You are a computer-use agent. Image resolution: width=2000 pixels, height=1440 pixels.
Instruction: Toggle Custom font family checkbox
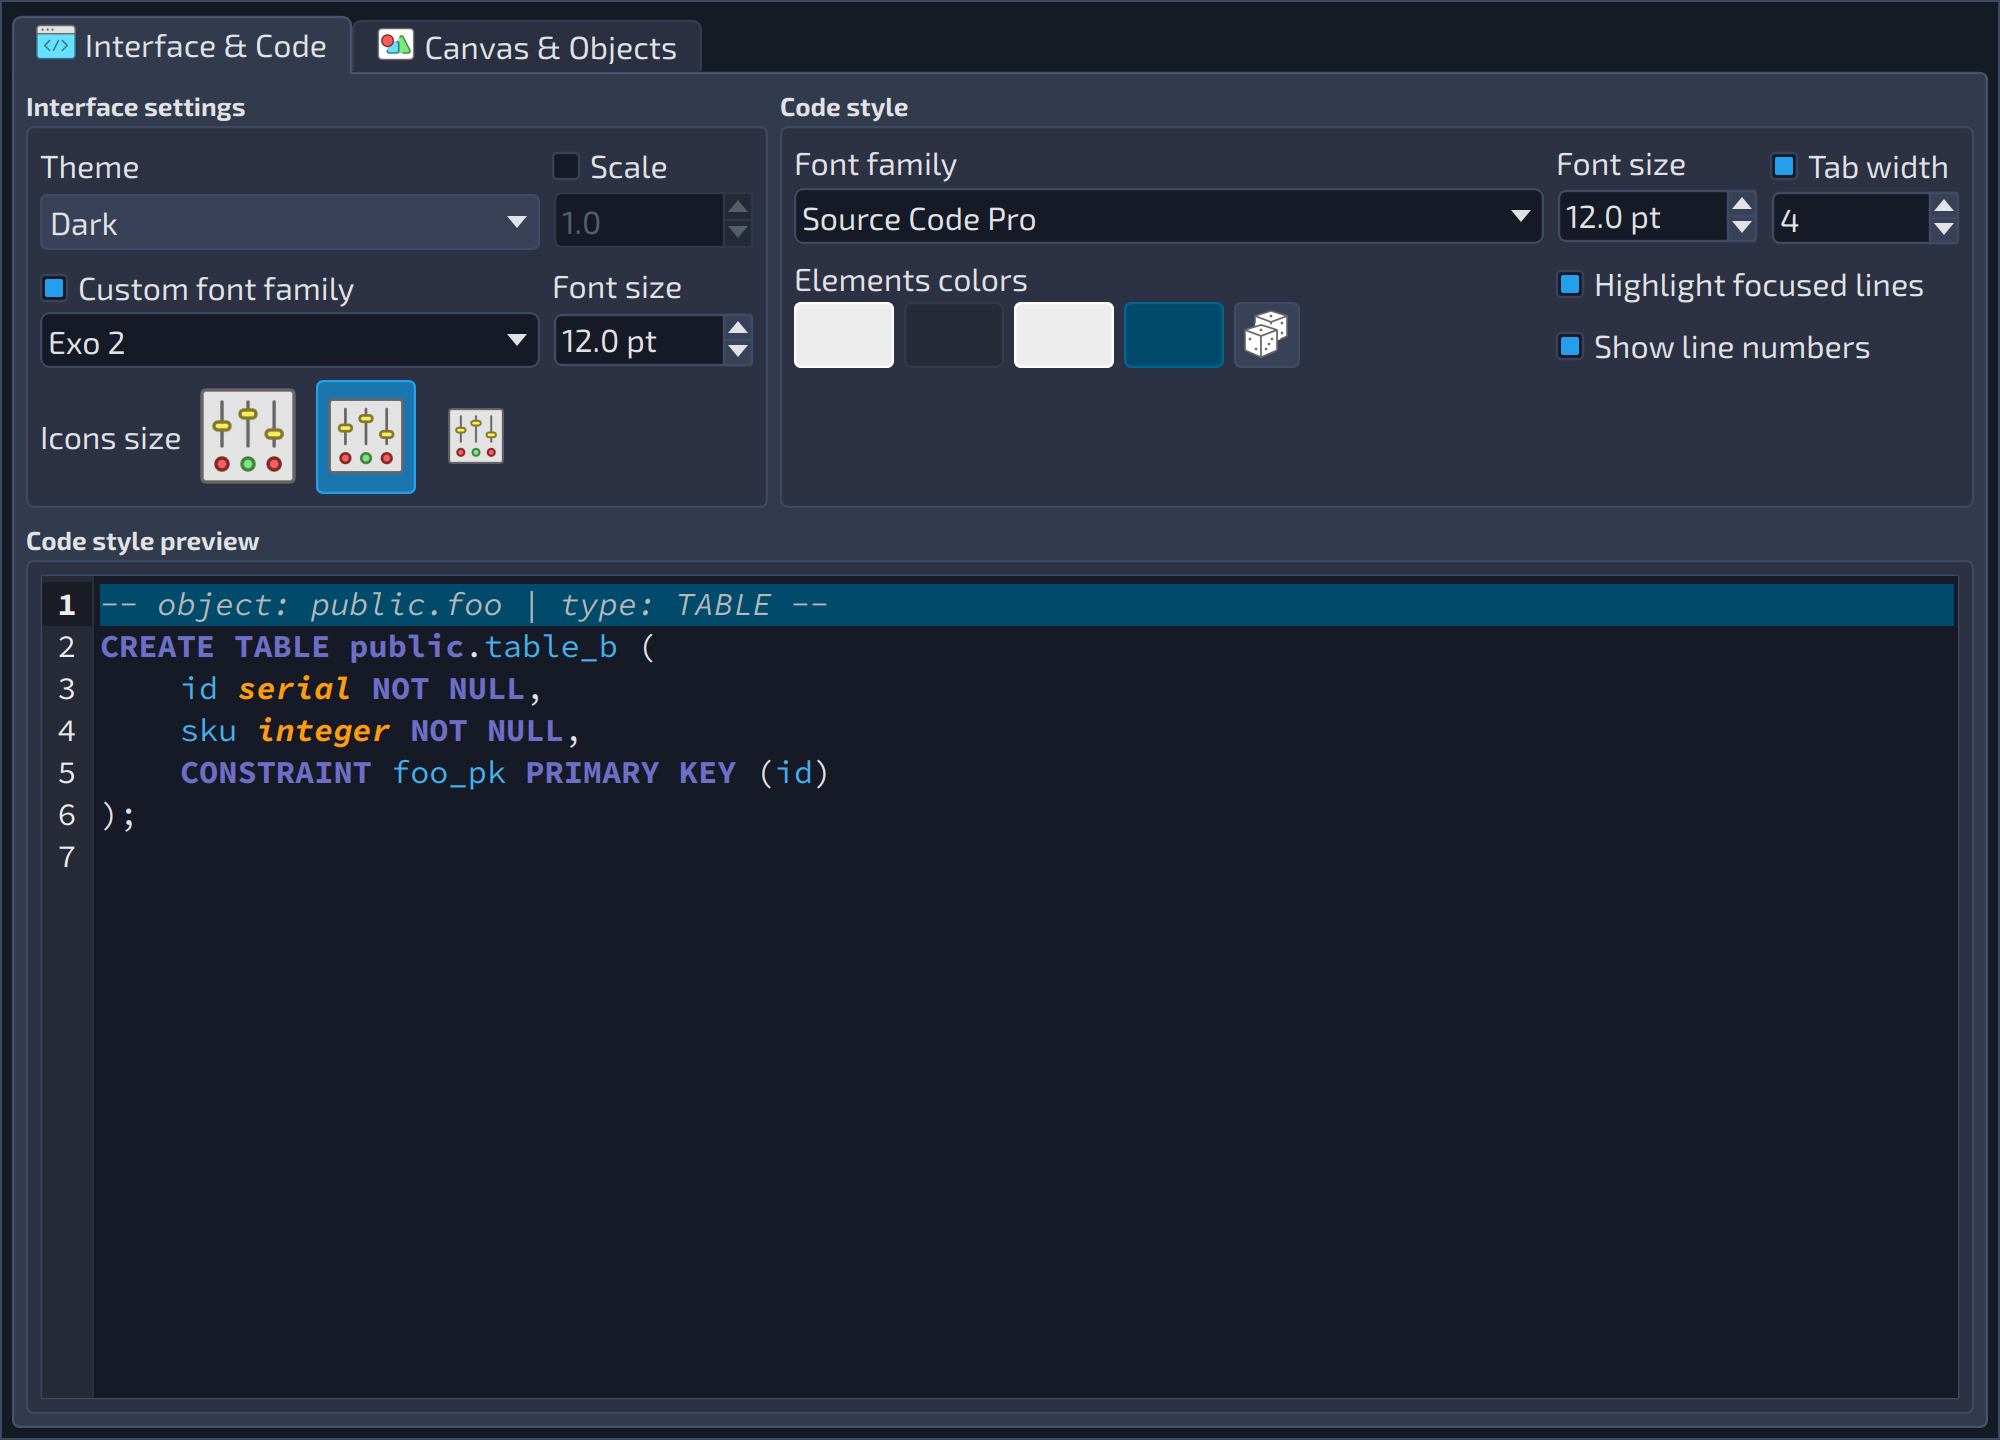54,289
